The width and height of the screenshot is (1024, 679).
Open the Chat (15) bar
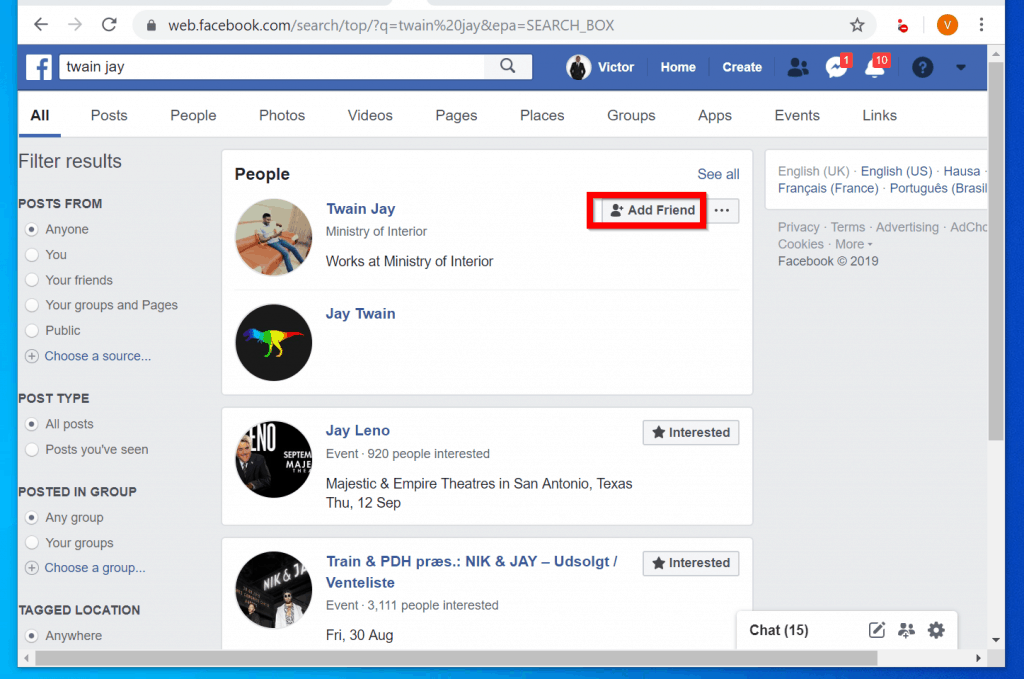click(778, 630)
